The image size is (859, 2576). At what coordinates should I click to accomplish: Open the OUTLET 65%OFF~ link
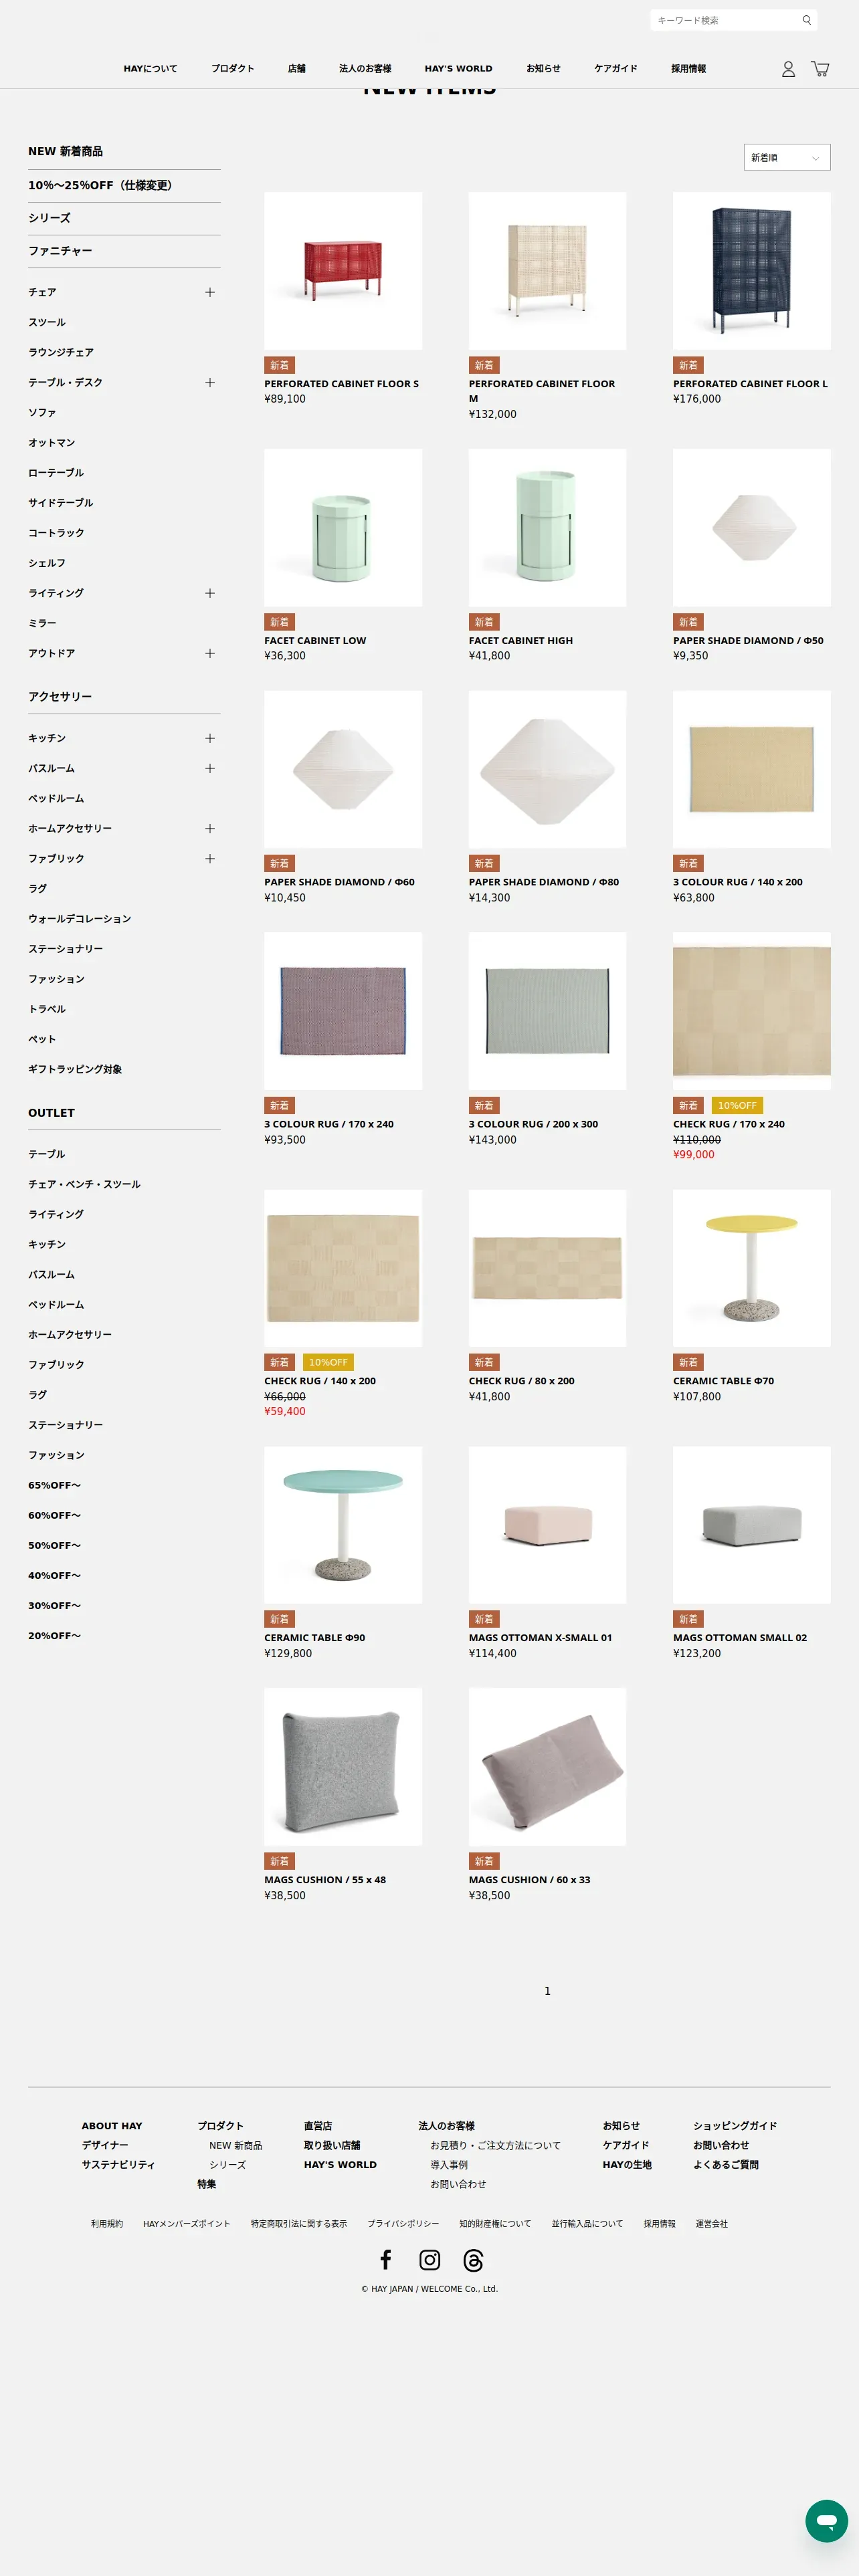(55, 1485)
